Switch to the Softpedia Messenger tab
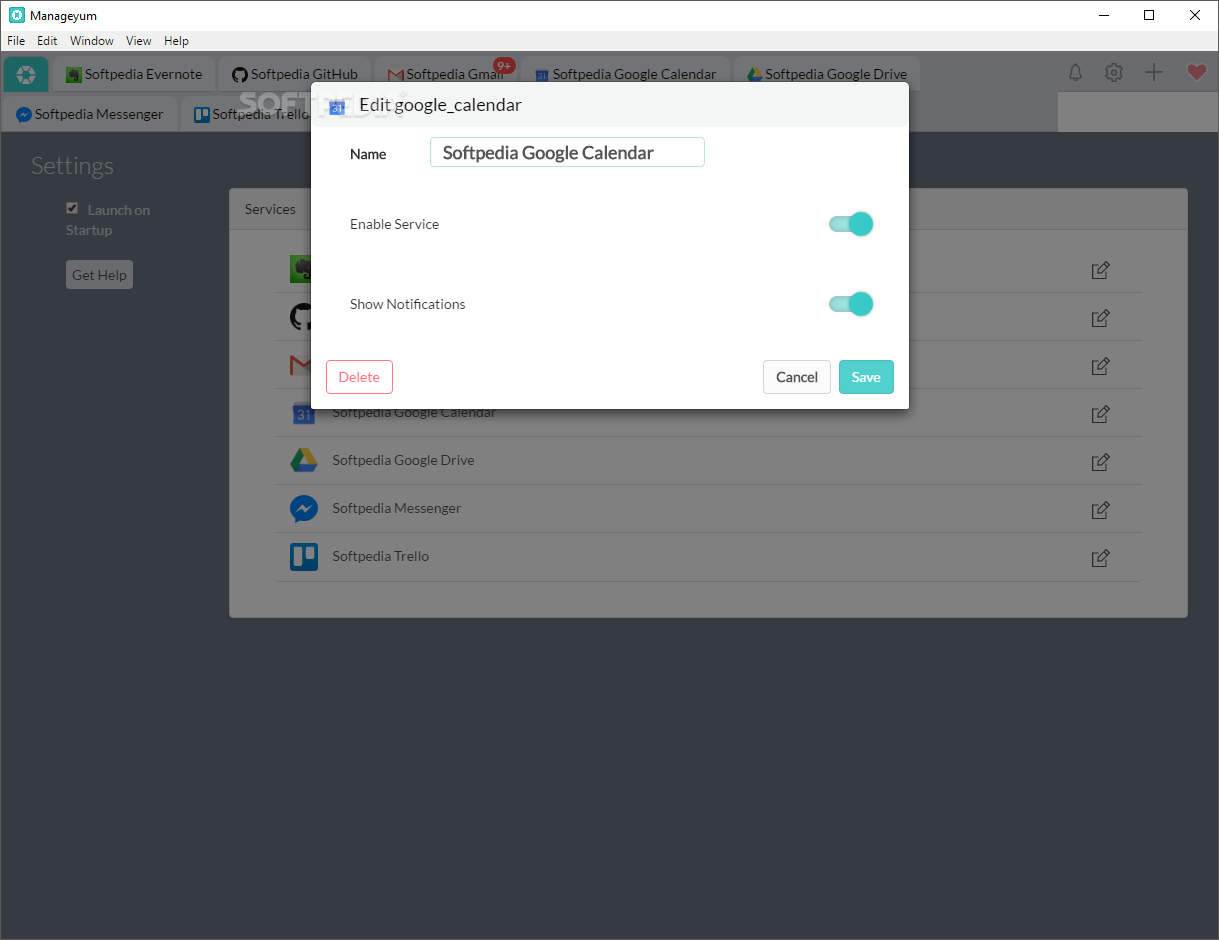 click(90, 114)
